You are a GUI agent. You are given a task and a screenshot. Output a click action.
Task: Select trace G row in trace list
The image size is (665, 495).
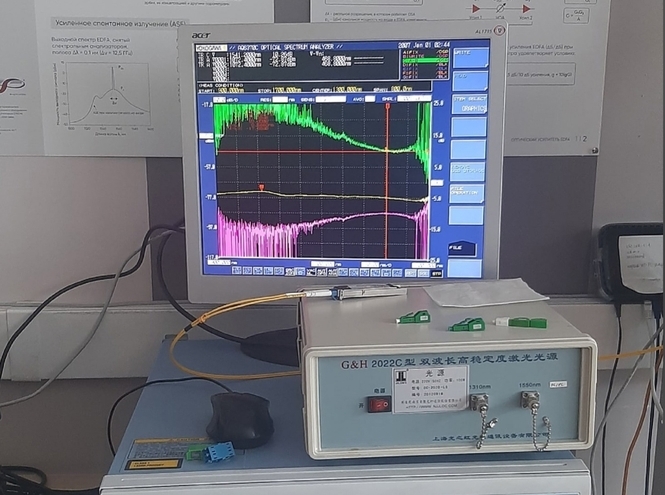tap(425, 78)
